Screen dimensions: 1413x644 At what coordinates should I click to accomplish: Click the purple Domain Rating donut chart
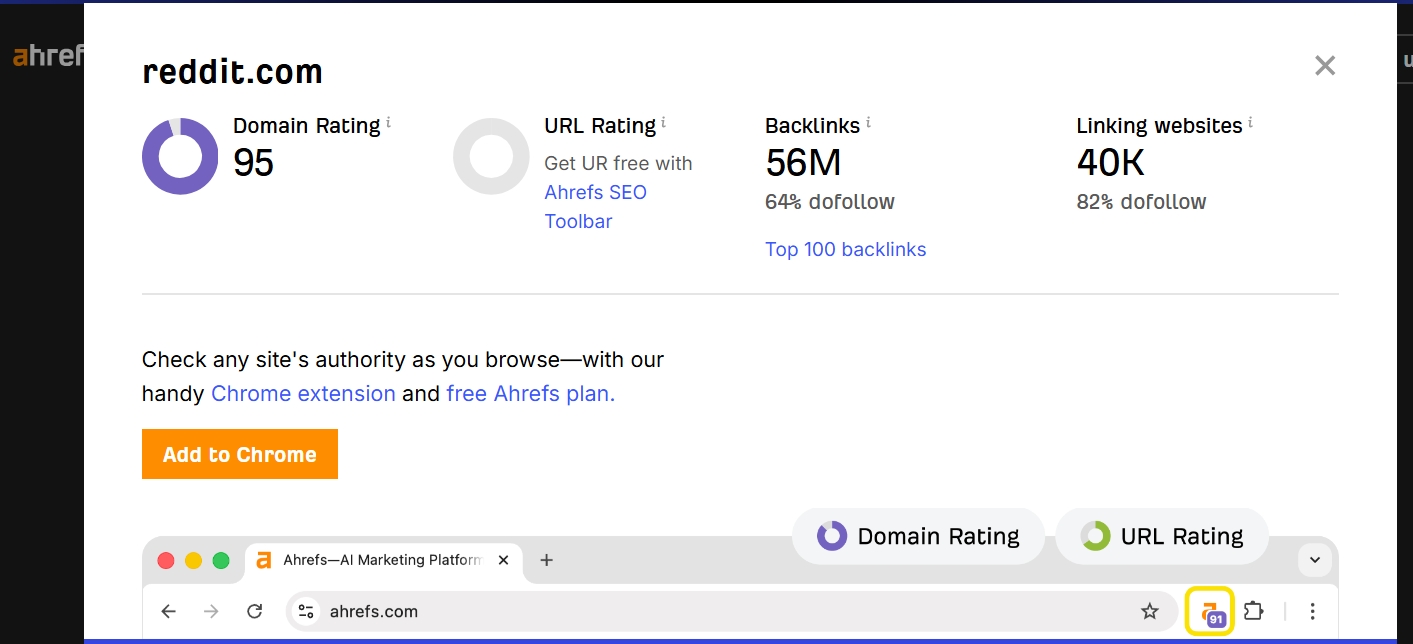(180, 156)
